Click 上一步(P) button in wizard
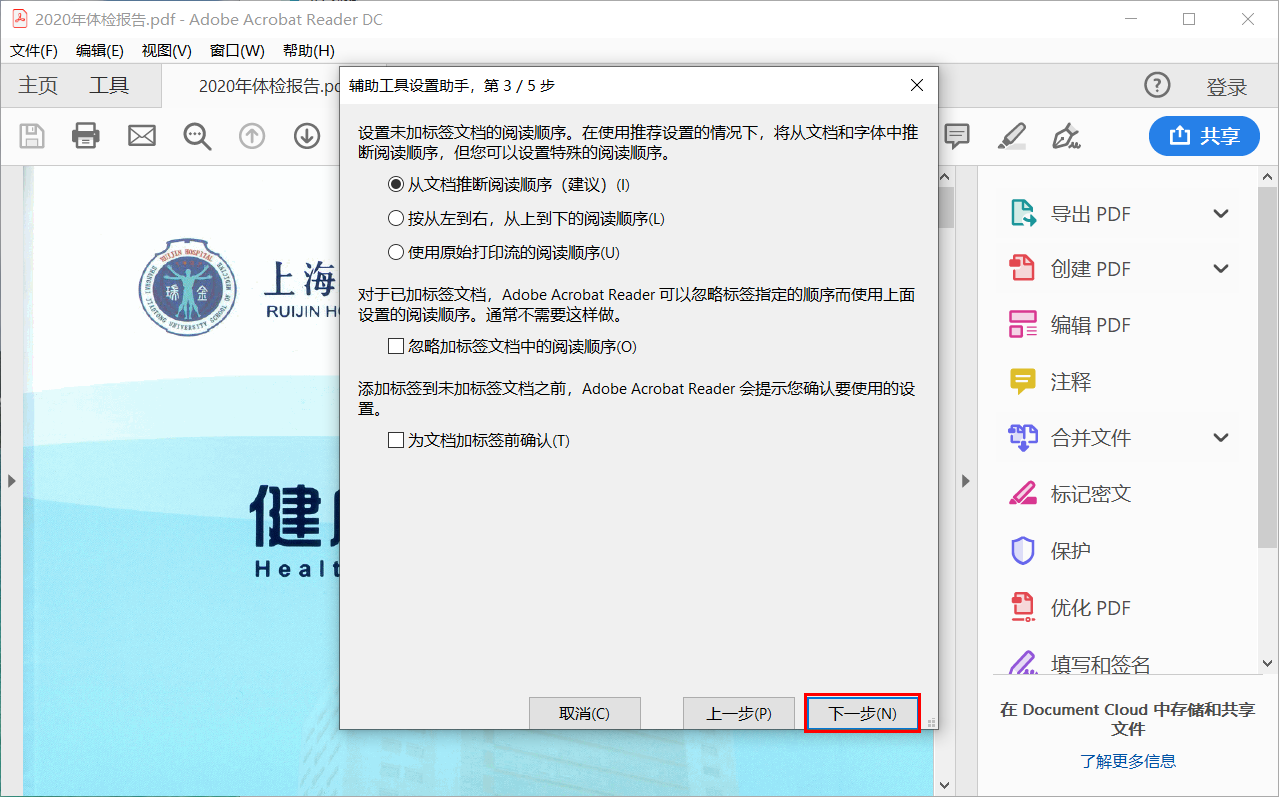This screenshot has height=797, width=1279. pyautogui.click(x=739, y=713)
